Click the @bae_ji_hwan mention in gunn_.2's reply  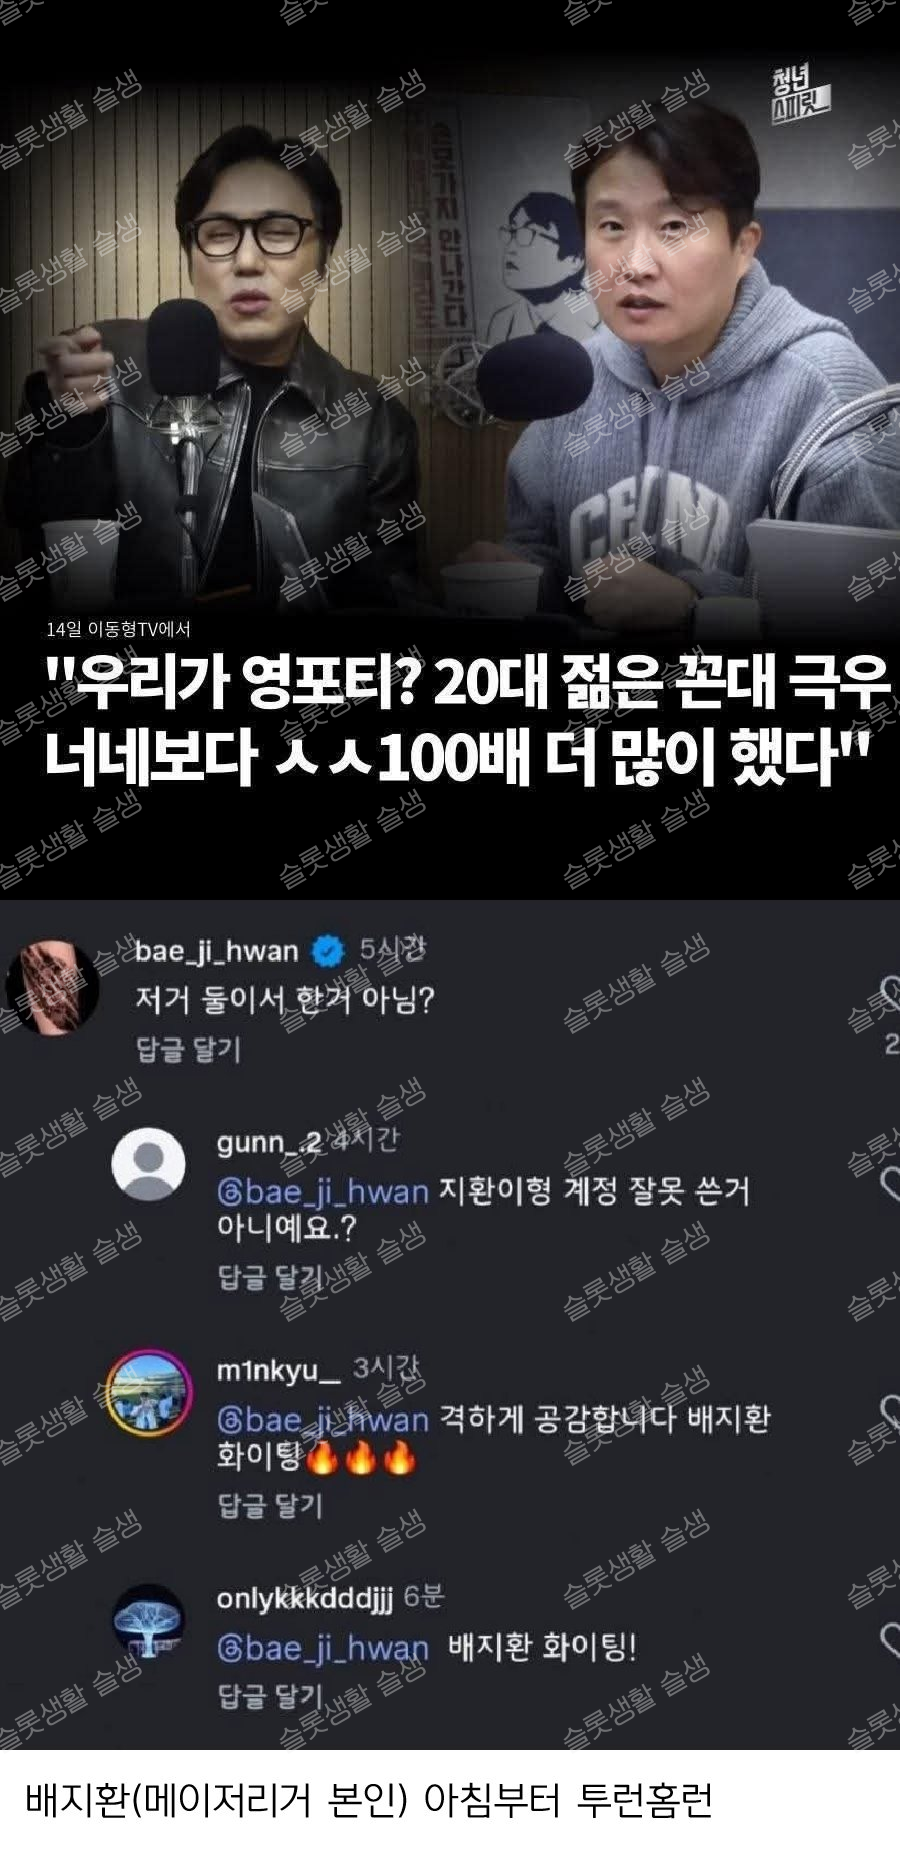point(323,1192)
